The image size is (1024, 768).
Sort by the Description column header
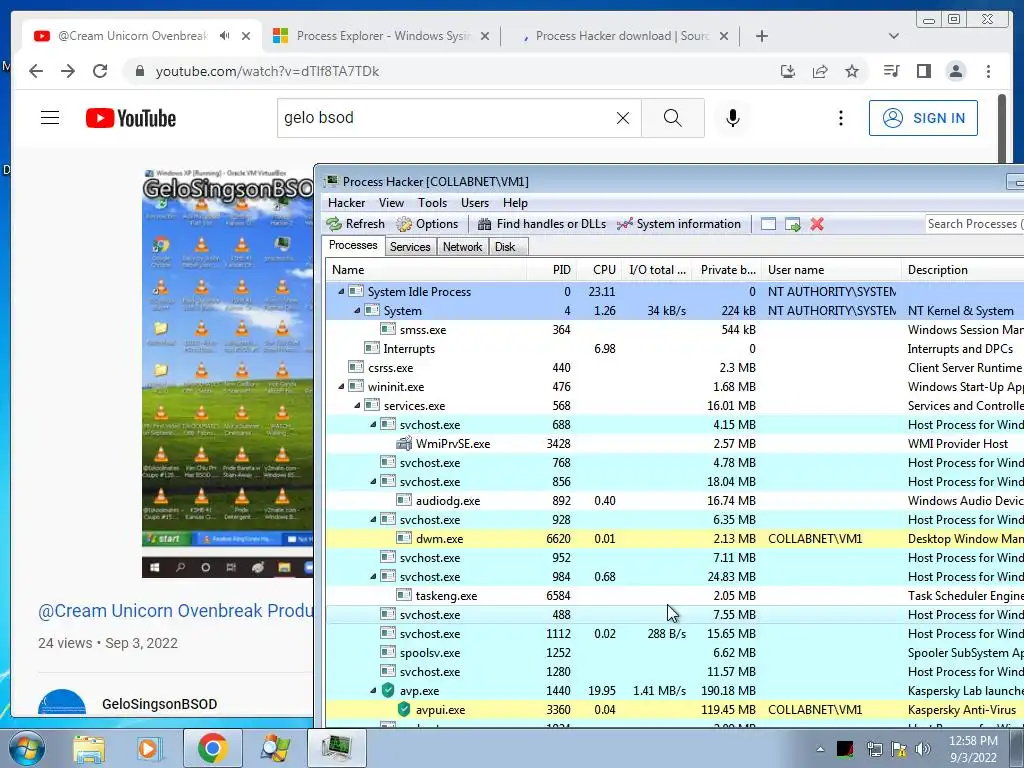tap(963, 270)
